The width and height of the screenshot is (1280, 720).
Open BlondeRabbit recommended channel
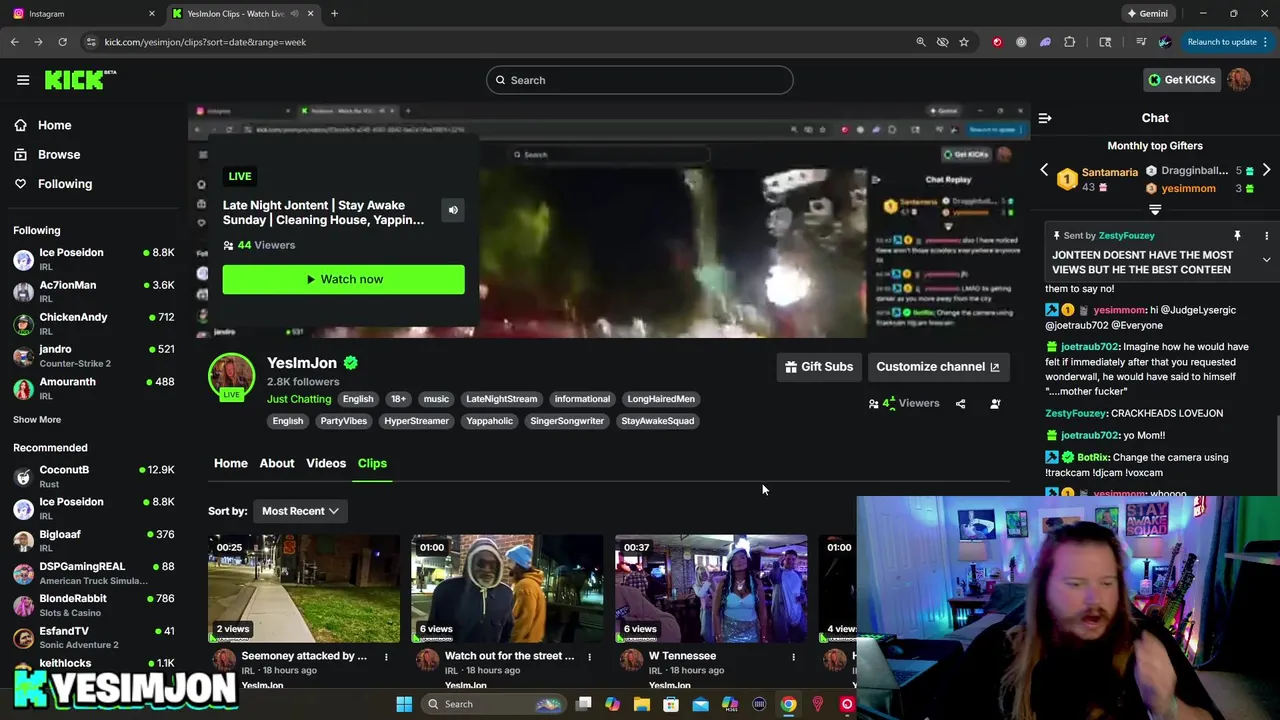(94, 605)
